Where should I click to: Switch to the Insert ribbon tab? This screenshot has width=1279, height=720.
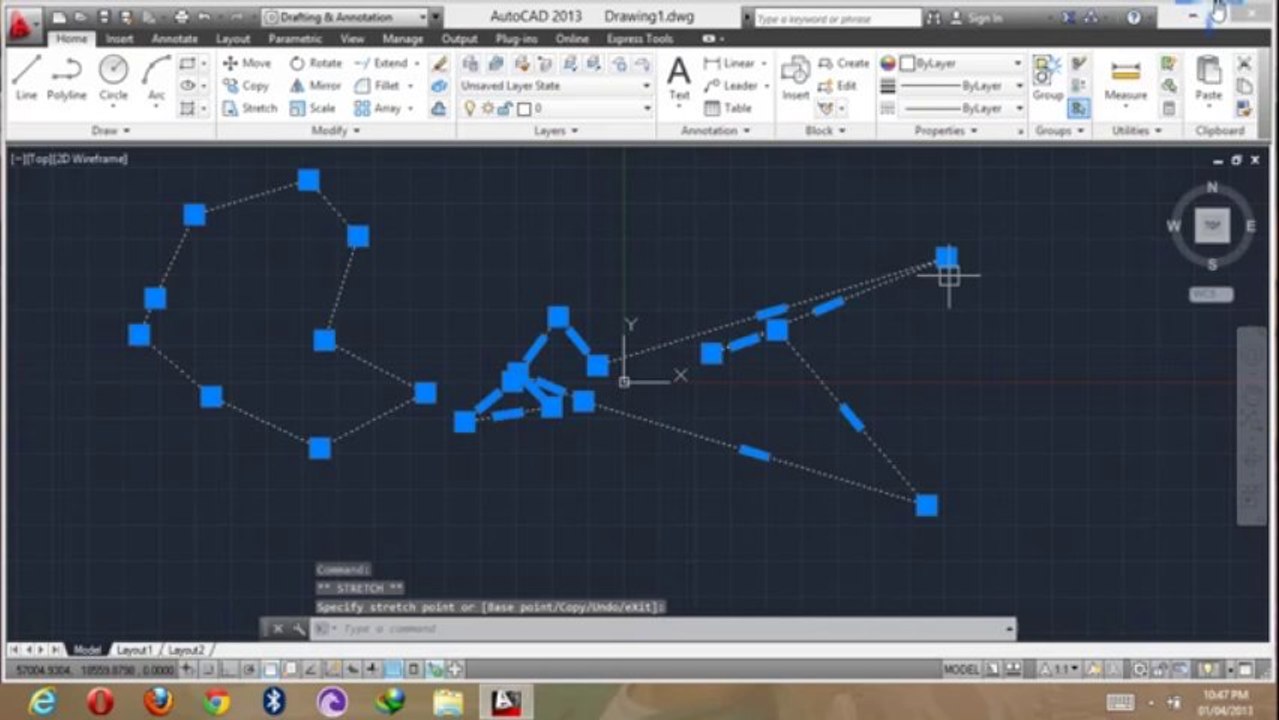pyautogui.click(x=119, y=39)
